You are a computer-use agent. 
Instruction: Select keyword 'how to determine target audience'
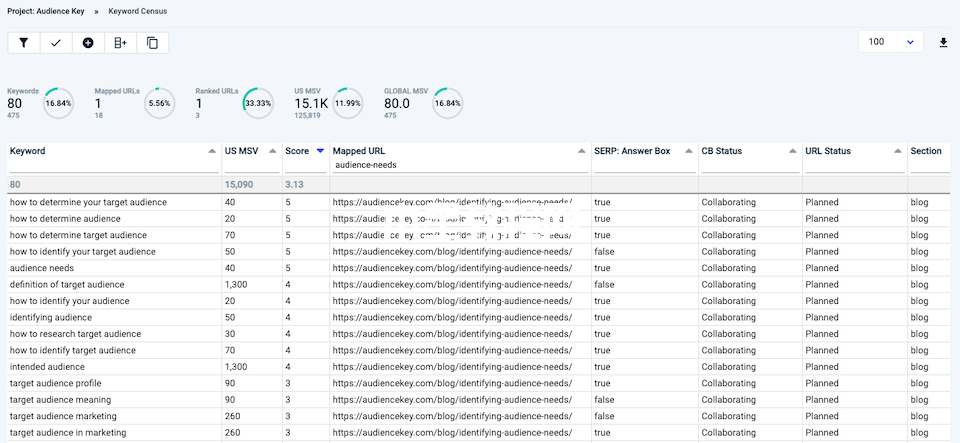[78, 235]
